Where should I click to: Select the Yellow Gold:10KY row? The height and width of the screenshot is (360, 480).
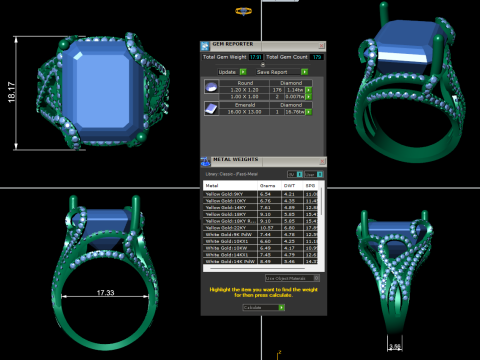pyautogui.click(x=260, y=201)
